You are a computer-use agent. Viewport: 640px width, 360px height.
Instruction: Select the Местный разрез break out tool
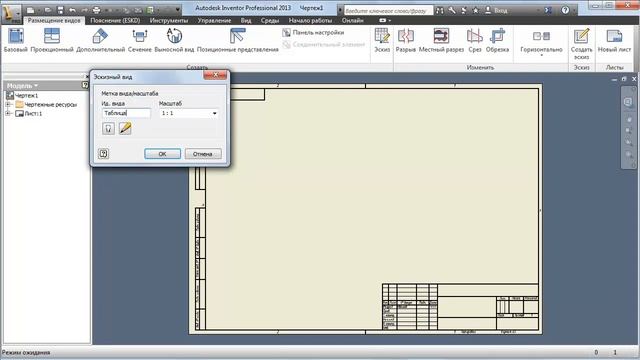pos(441,40)
